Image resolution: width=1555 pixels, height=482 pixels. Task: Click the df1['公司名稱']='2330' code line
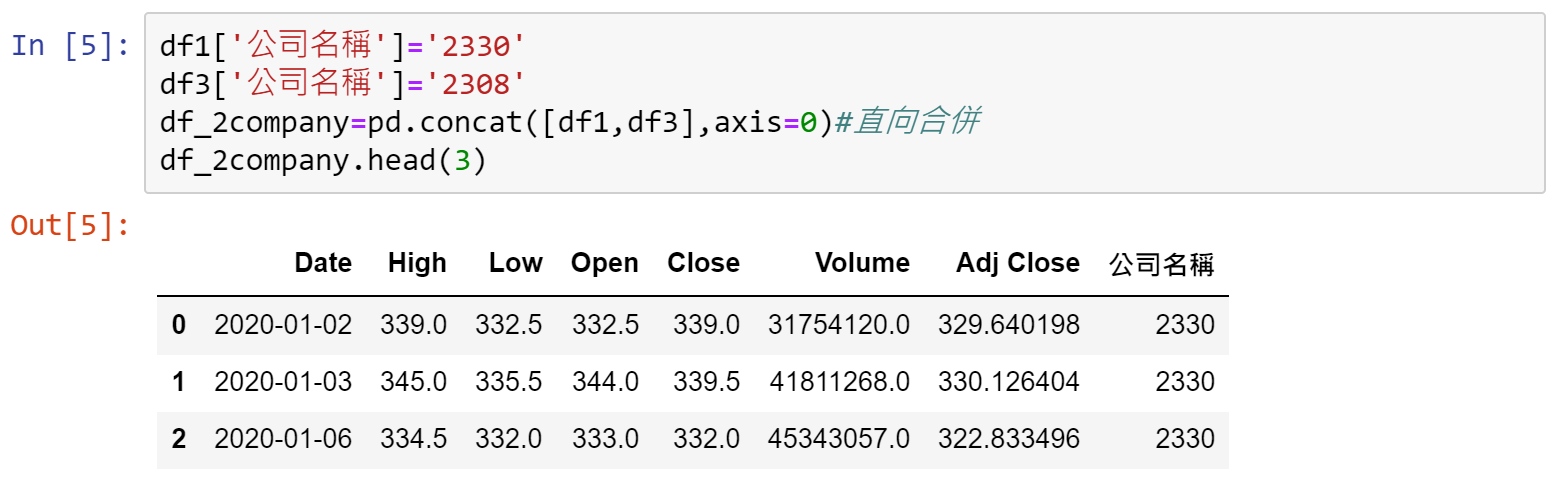[342, 45]
